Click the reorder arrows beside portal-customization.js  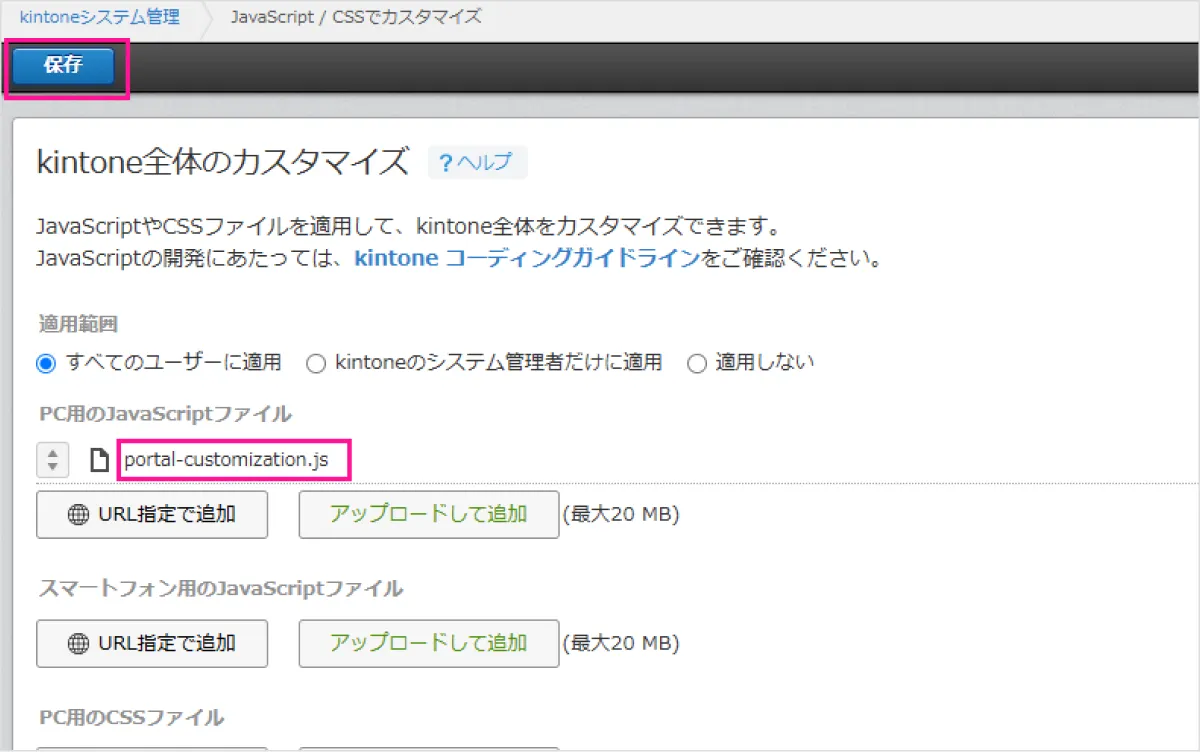pos(52,460)
